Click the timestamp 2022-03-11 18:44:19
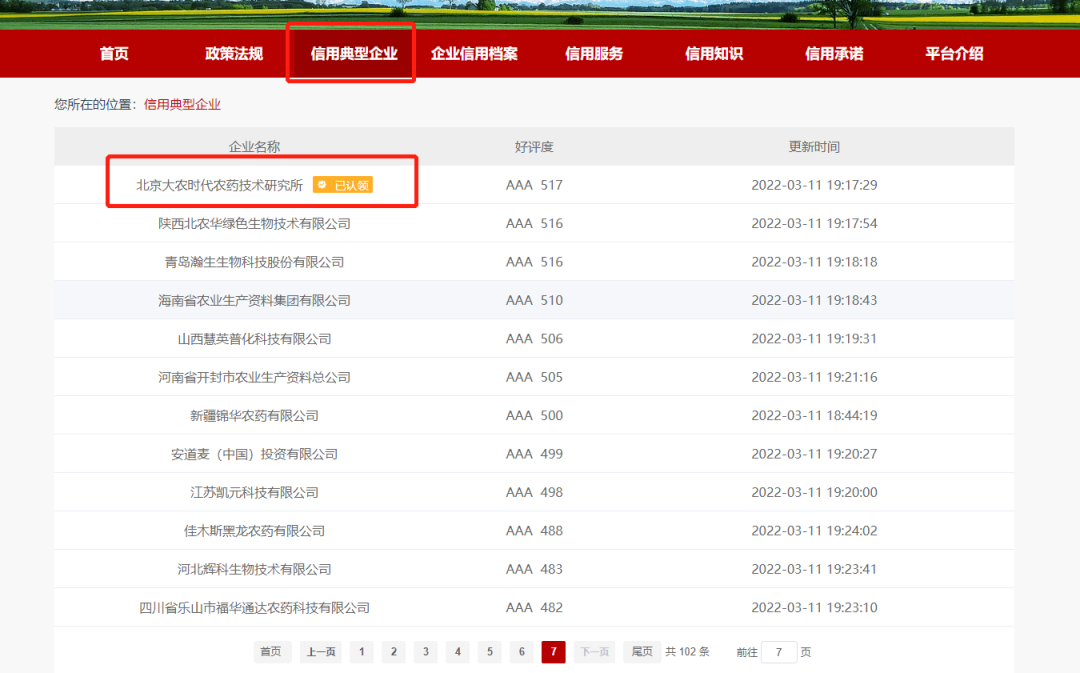 pyautogui.click(x=814, y=415)
